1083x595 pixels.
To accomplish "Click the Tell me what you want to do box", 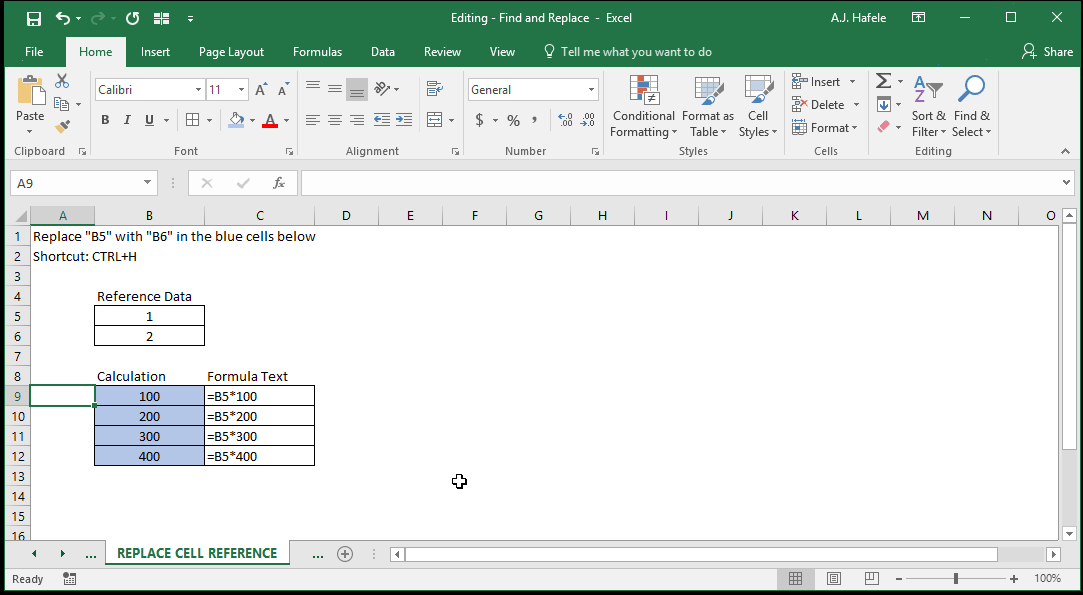I will (x=628, y=52).
